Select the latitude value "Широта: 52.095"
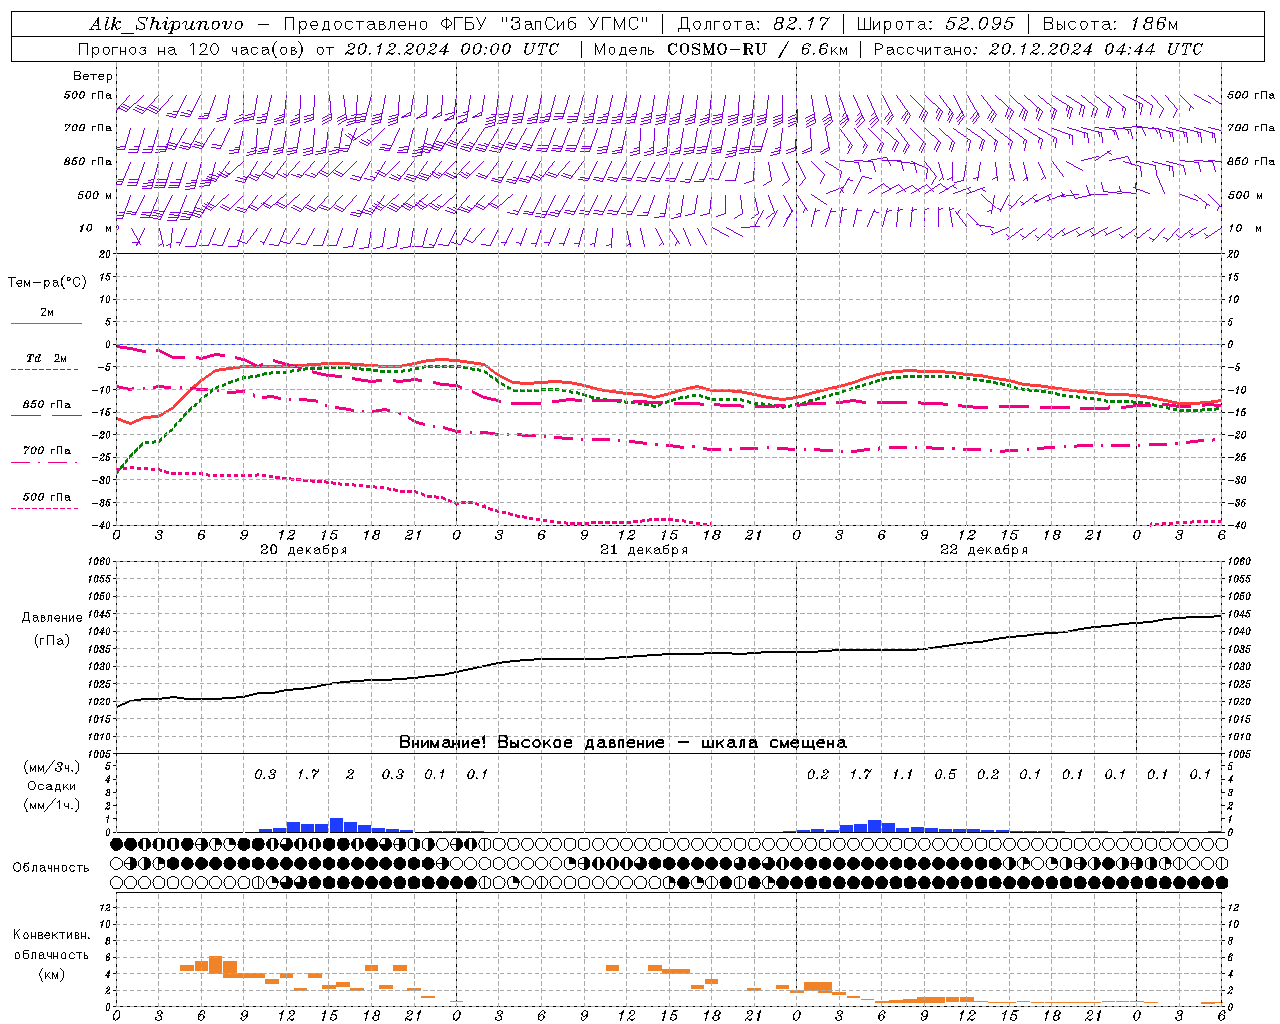Viewport: 1280px width, 1024px height. [x=936, y=24]
